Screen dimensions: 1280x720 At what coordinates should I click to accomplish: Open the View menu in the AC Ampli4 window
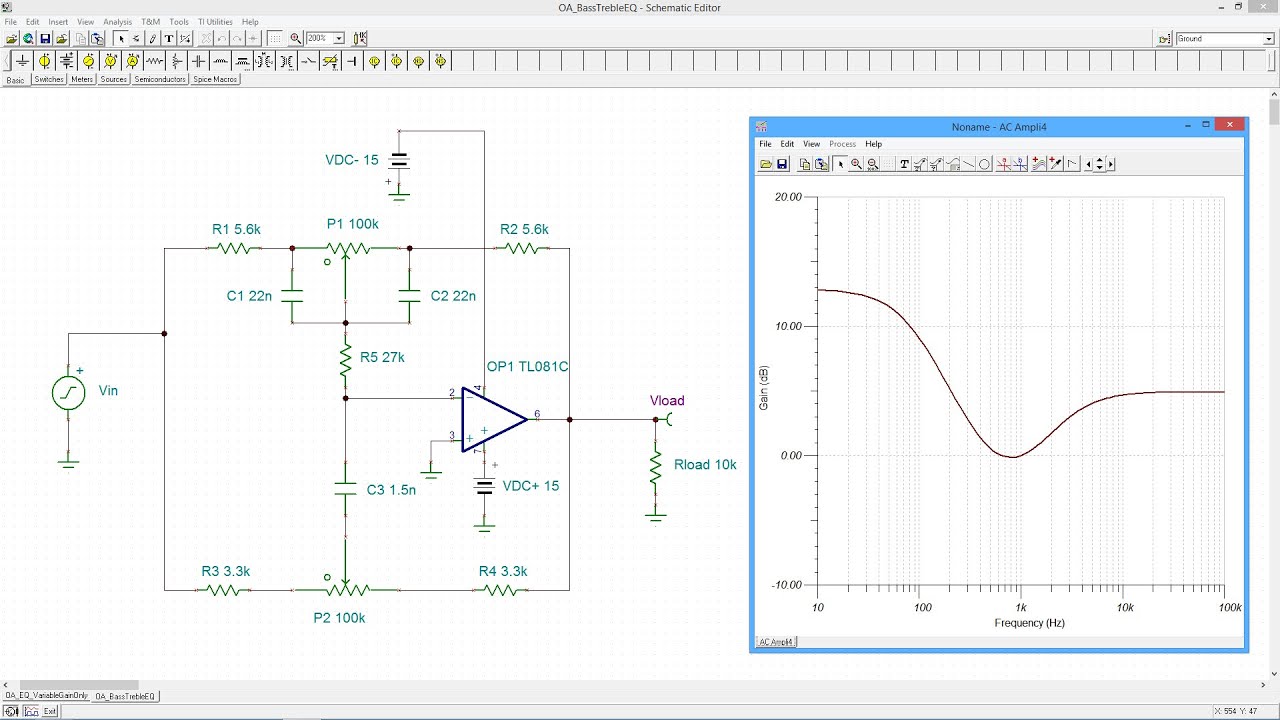coord(811,144)
